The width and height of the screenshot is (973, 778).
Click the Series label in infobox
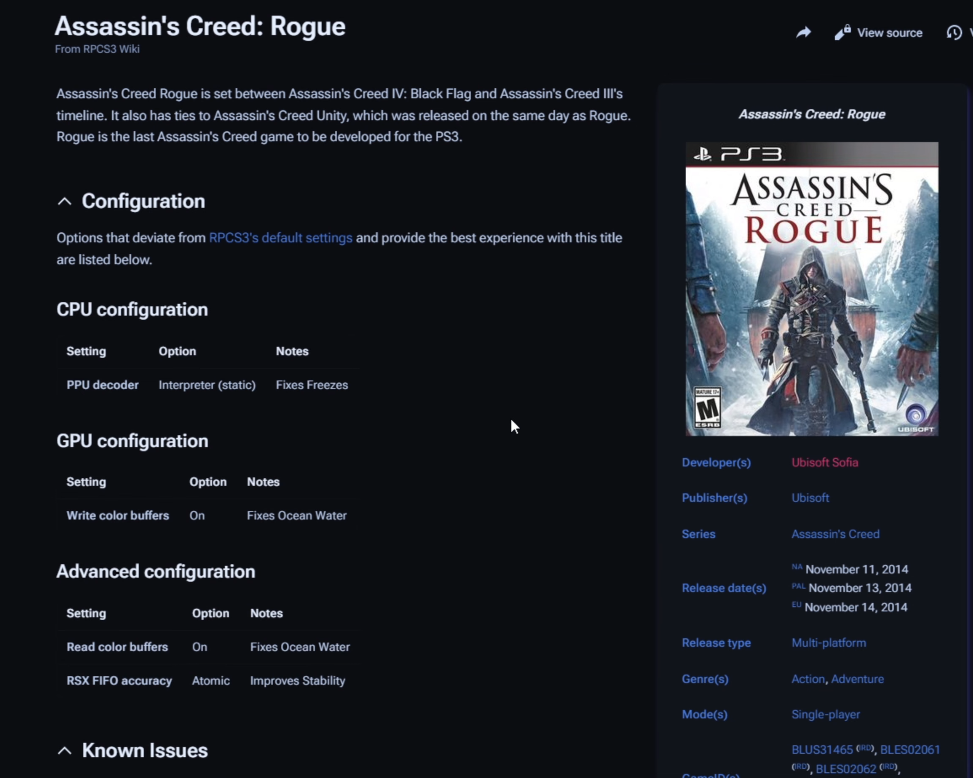698,534
